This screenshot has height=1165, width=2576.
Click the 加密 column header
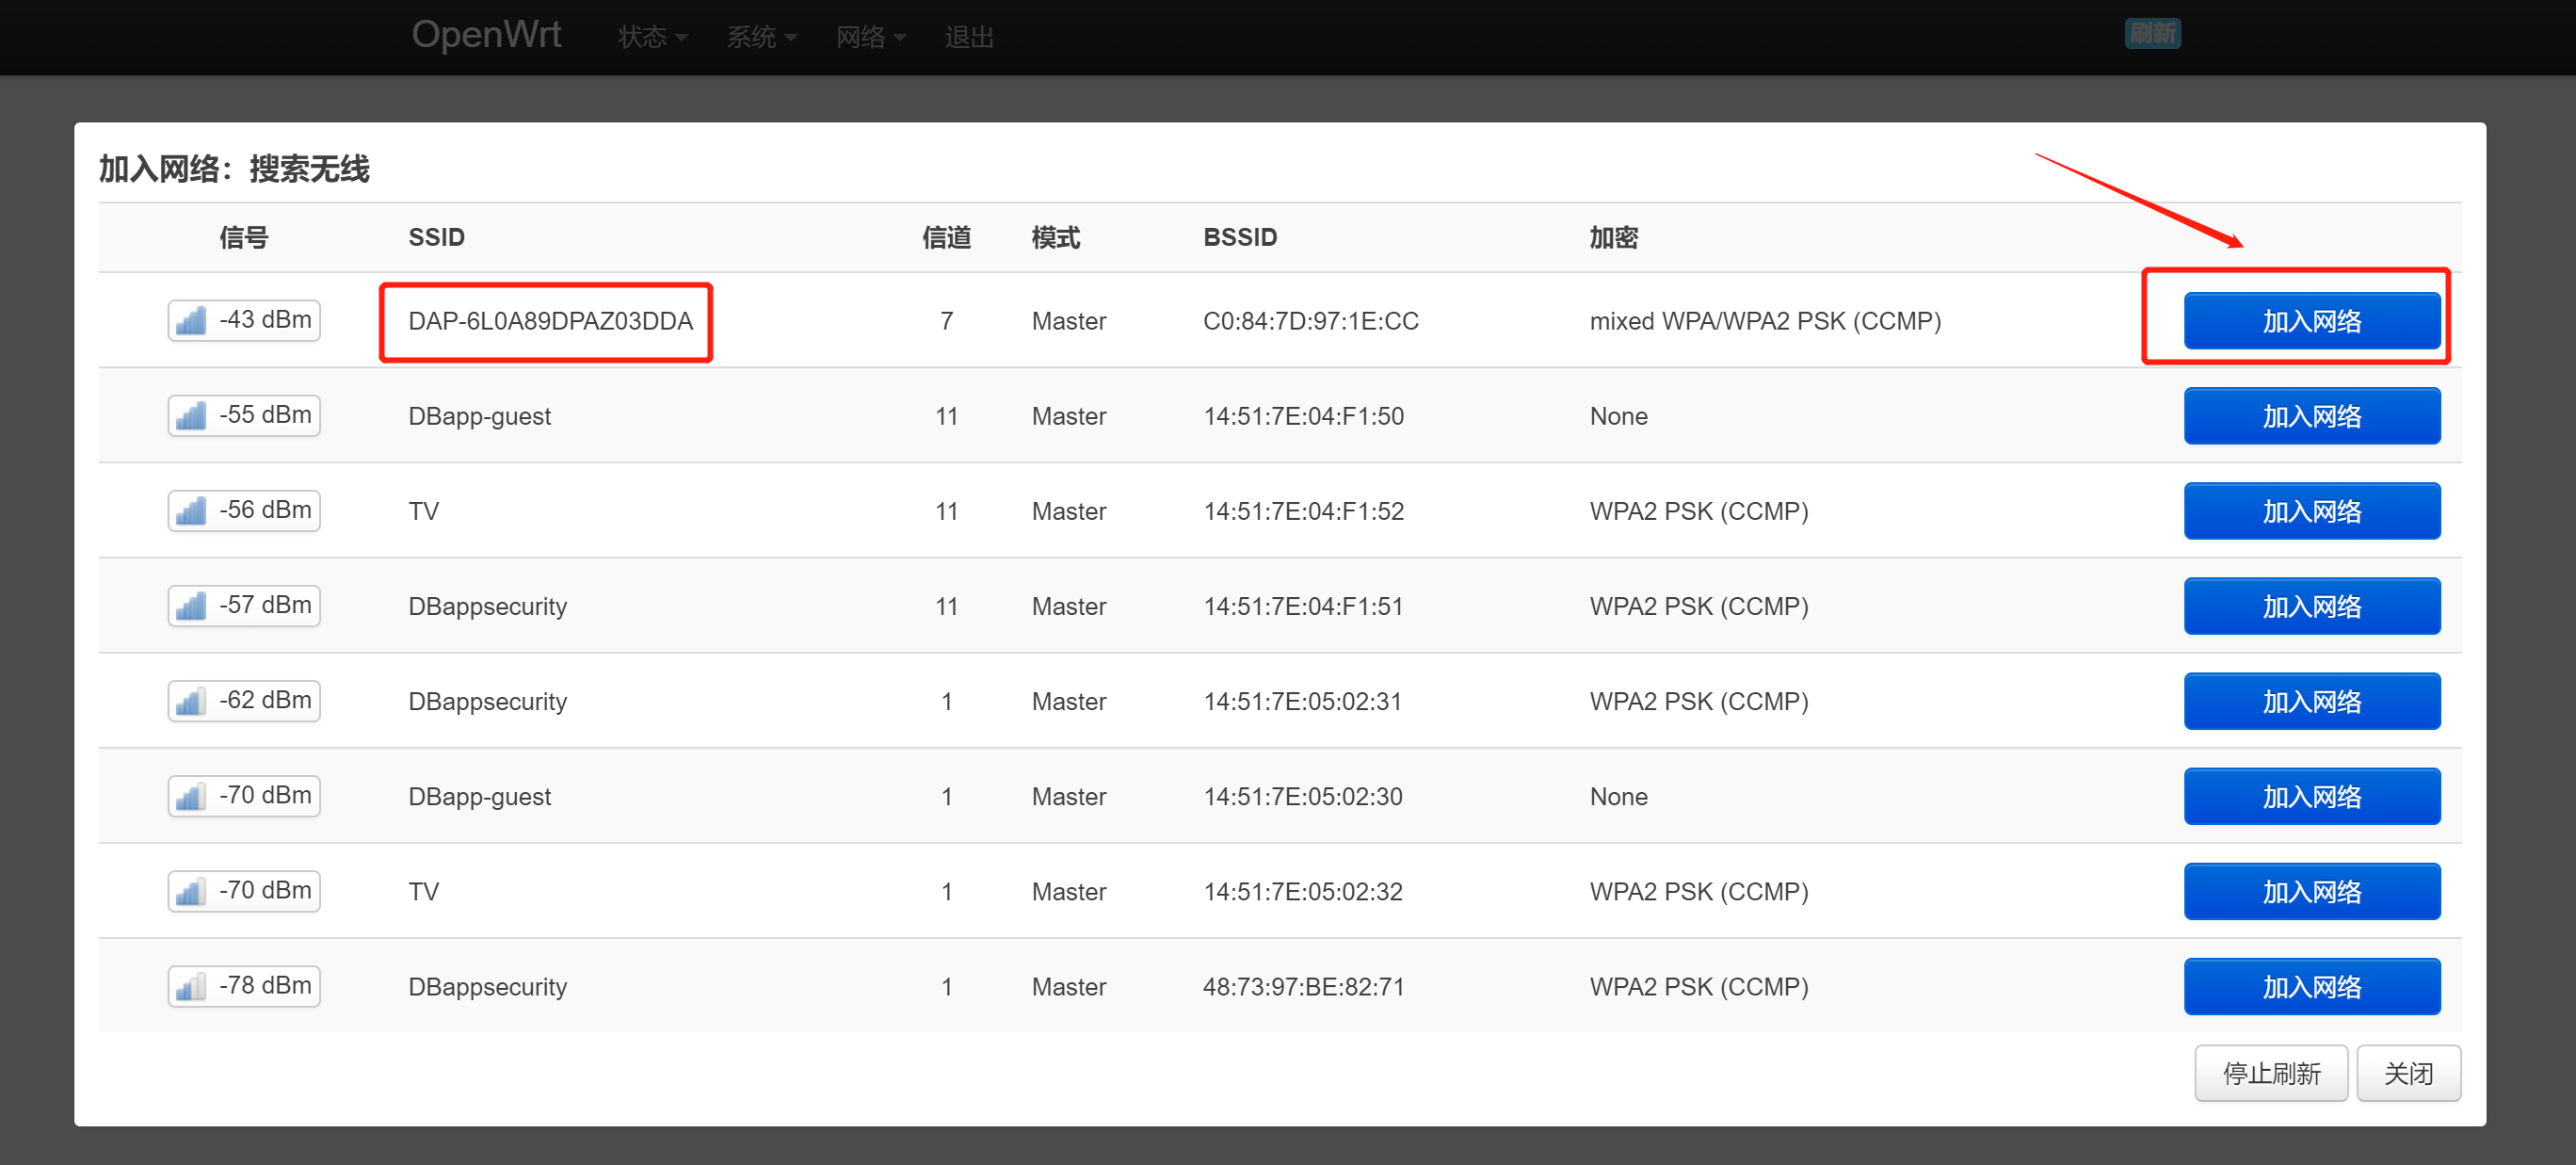tap(1614, 237)
